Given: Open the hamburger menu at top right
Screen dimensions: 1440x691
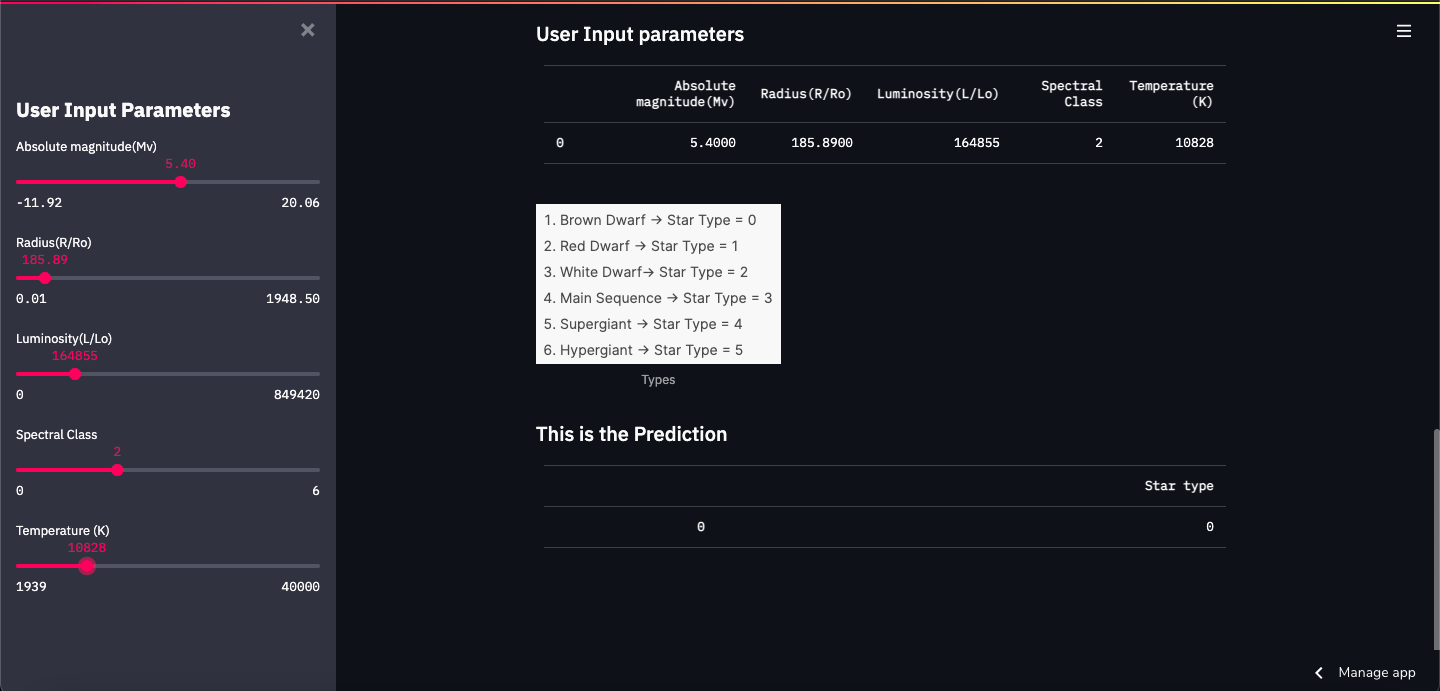Looking at the screenshot, I should [x=1404, y=31].
